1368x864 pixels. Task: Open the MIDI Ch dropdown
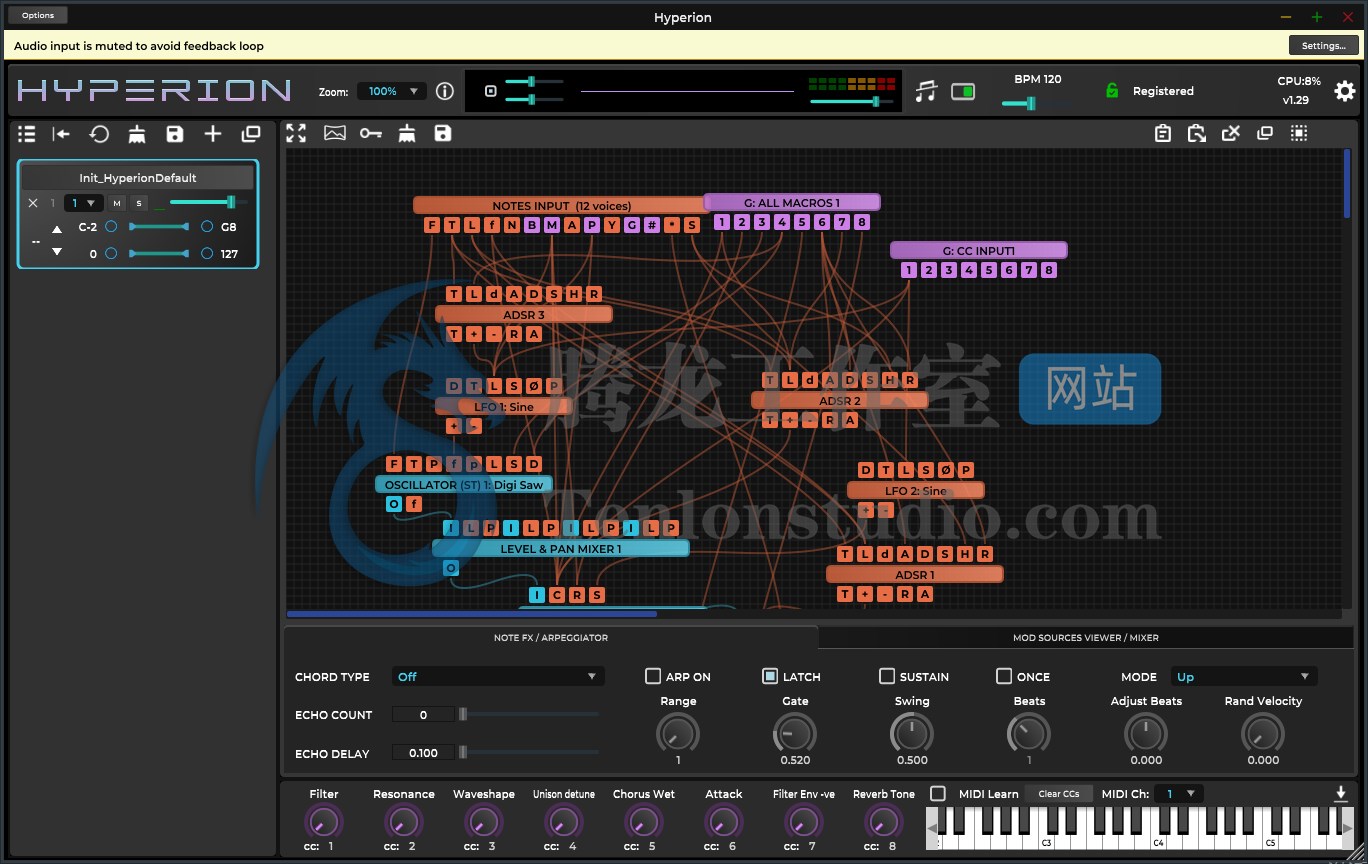tap(1178, 794)
